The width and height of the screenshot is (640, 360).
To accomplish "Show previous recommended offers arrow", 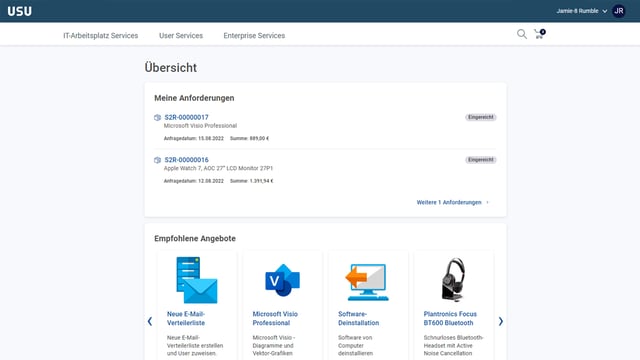I will point(150,322).
